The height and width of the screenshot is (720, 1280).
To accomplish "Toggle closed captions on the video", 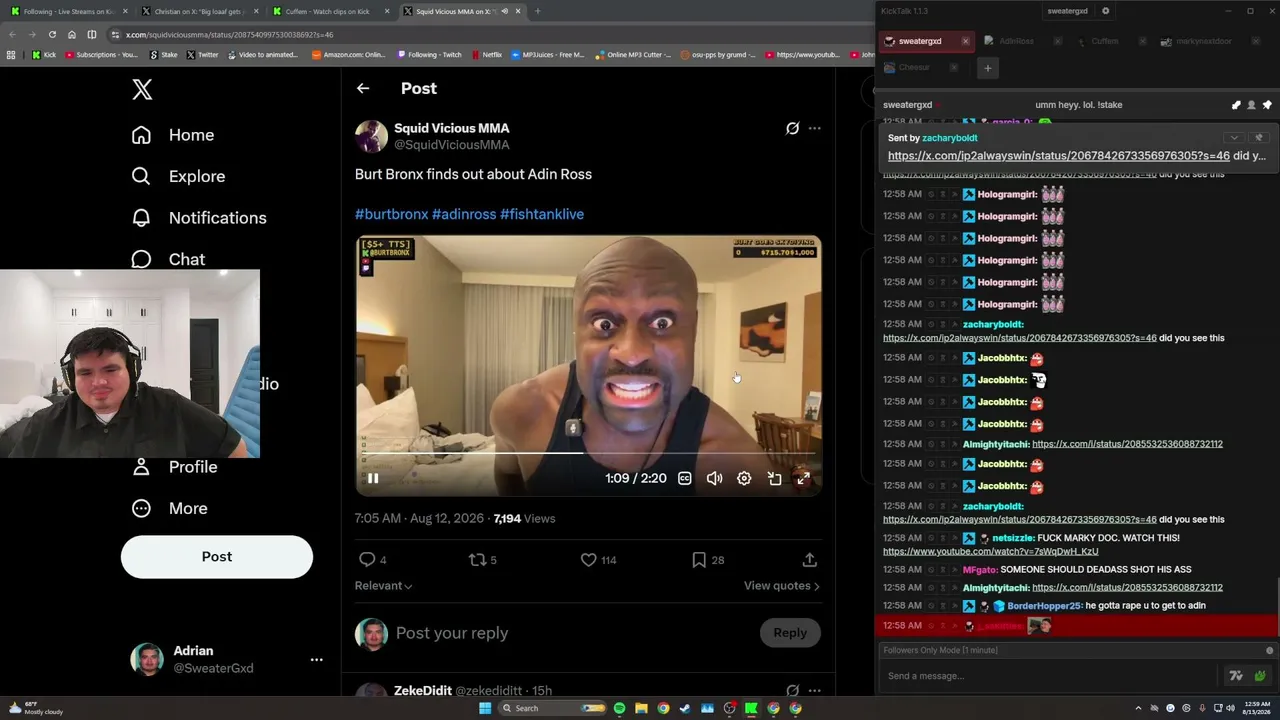I will pyautogui.click(x=684, y=478).
